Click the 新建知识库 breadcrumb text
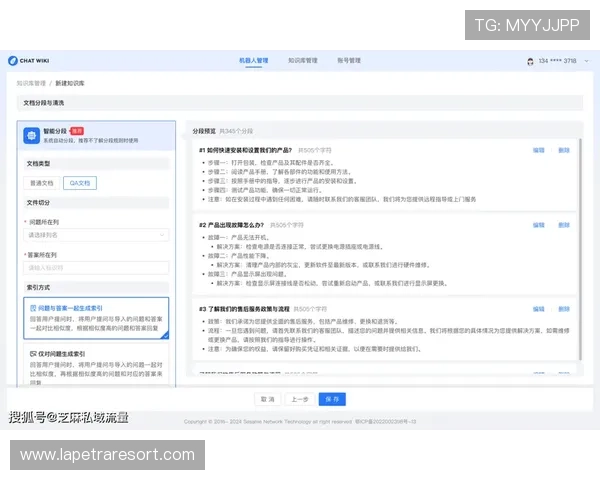Viewport: 600px width, 480px height. coord(70,83)
